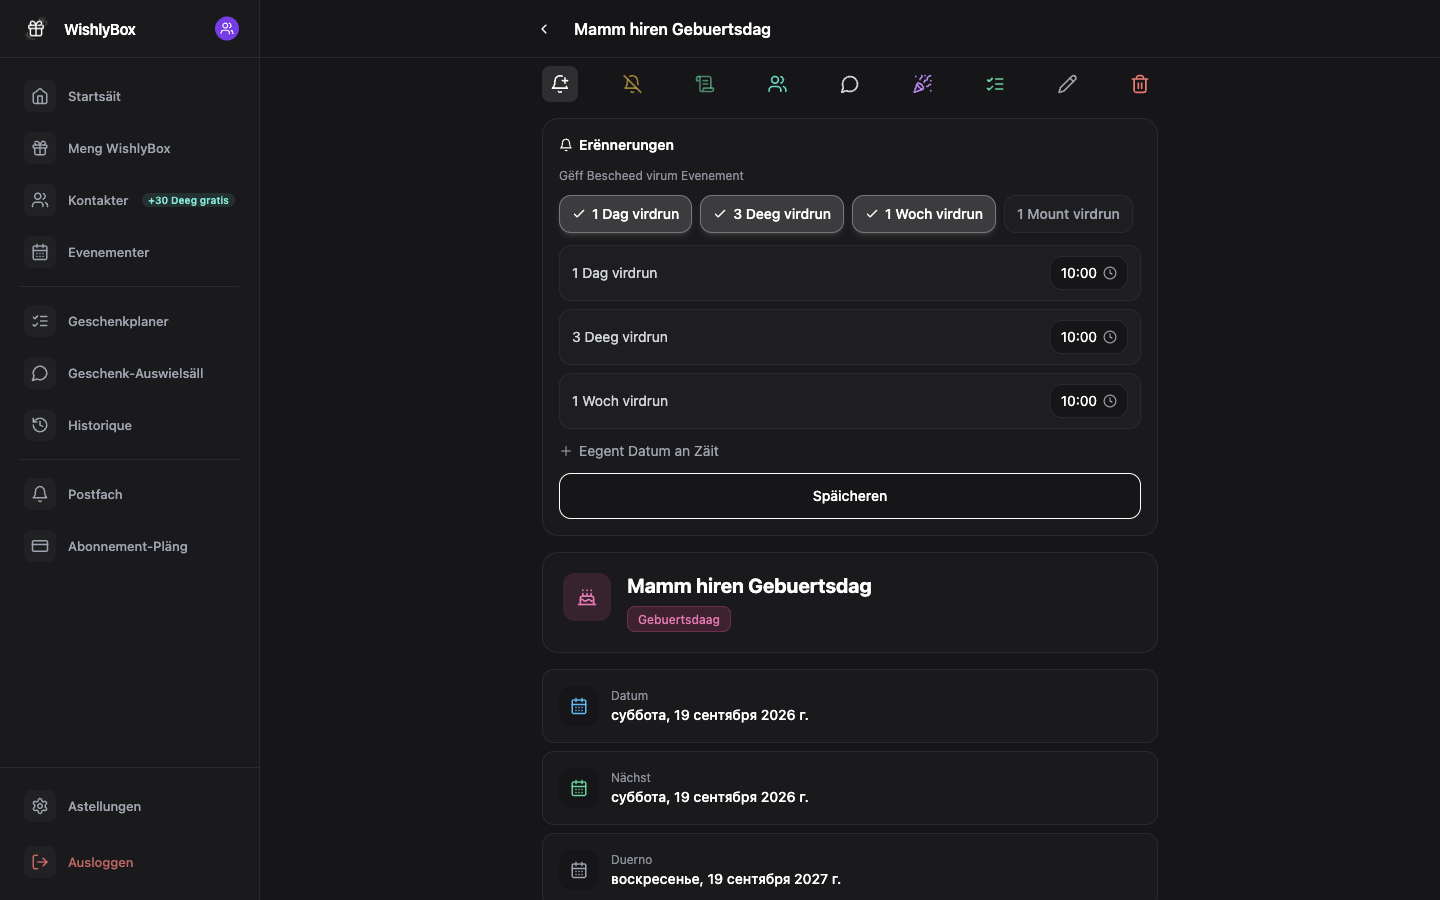Open the green wishlist scroll icon
This screenshot has height=900, width=1440.
(705, 84)
